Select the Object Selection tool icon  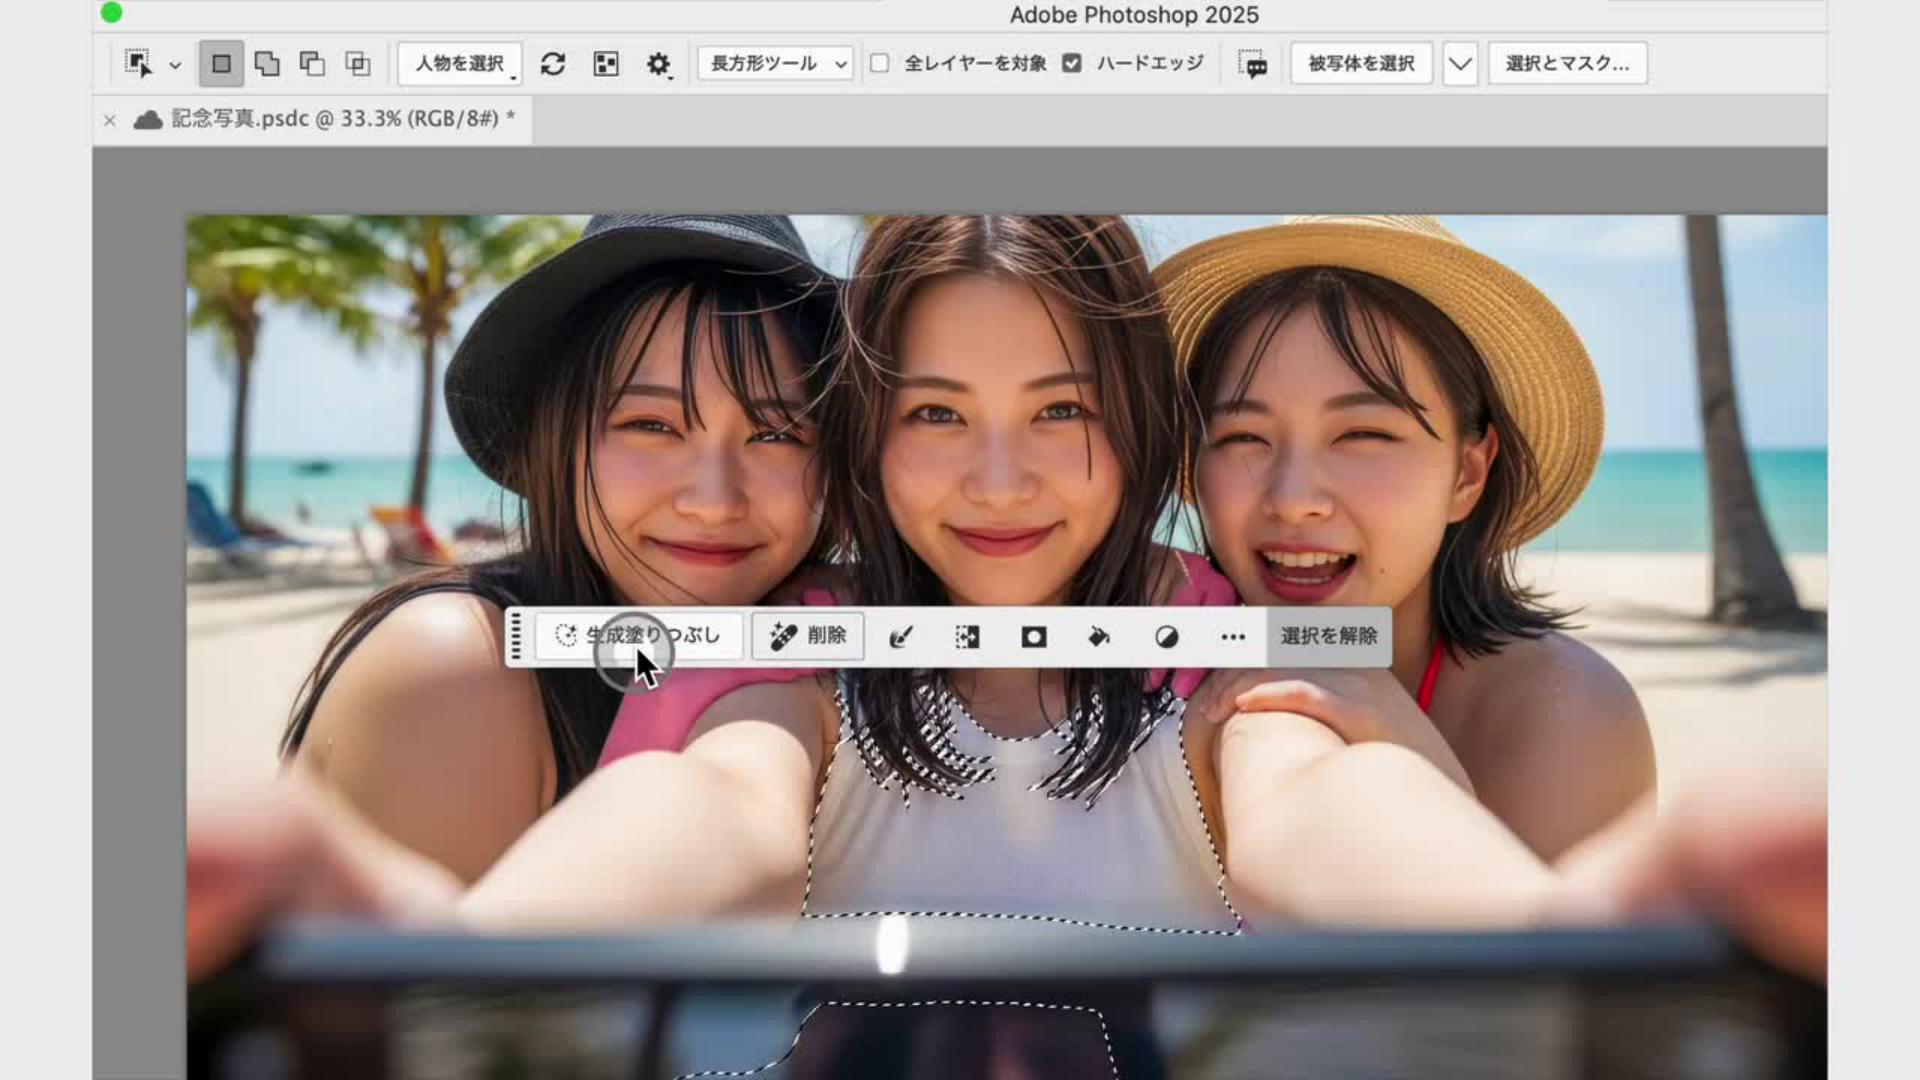[x=138, y=63]
